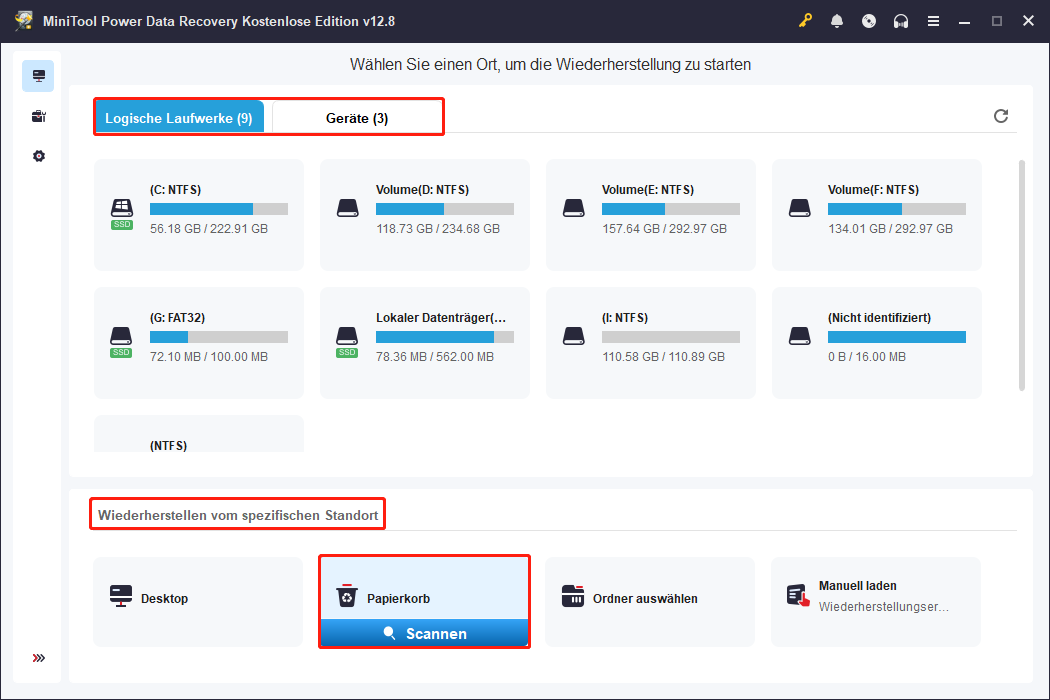Open Manuell laden option
1050x700 pixels.
pos(876,602)
